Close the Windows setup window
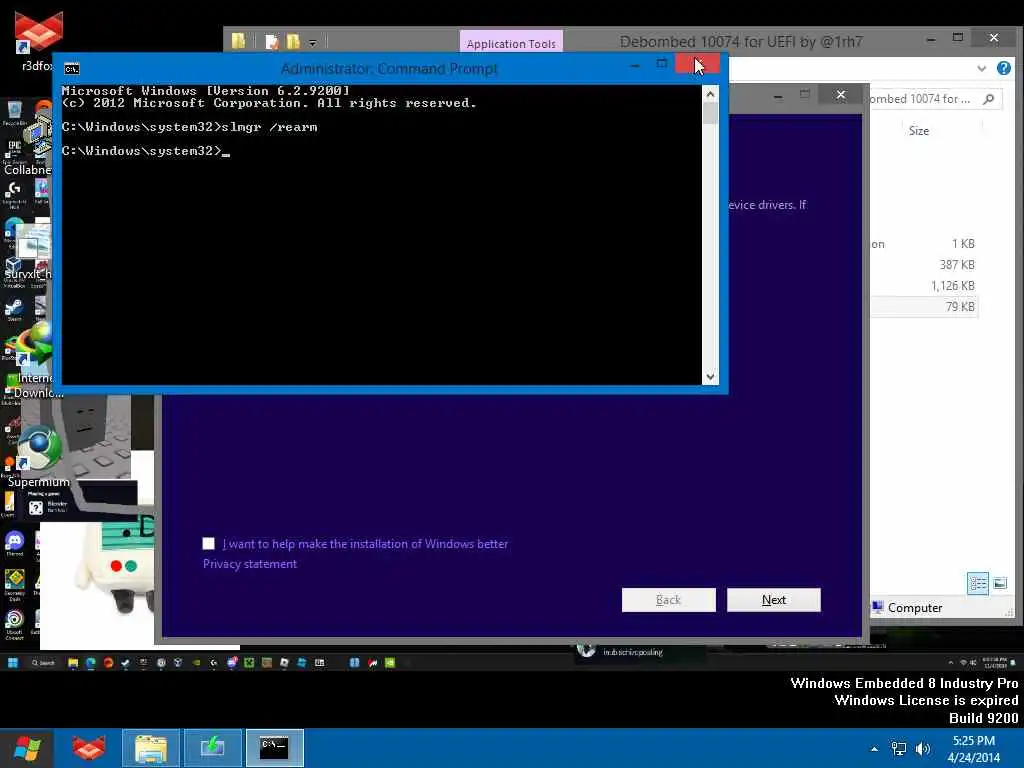 pyautogui.click(x=841, y=95)
